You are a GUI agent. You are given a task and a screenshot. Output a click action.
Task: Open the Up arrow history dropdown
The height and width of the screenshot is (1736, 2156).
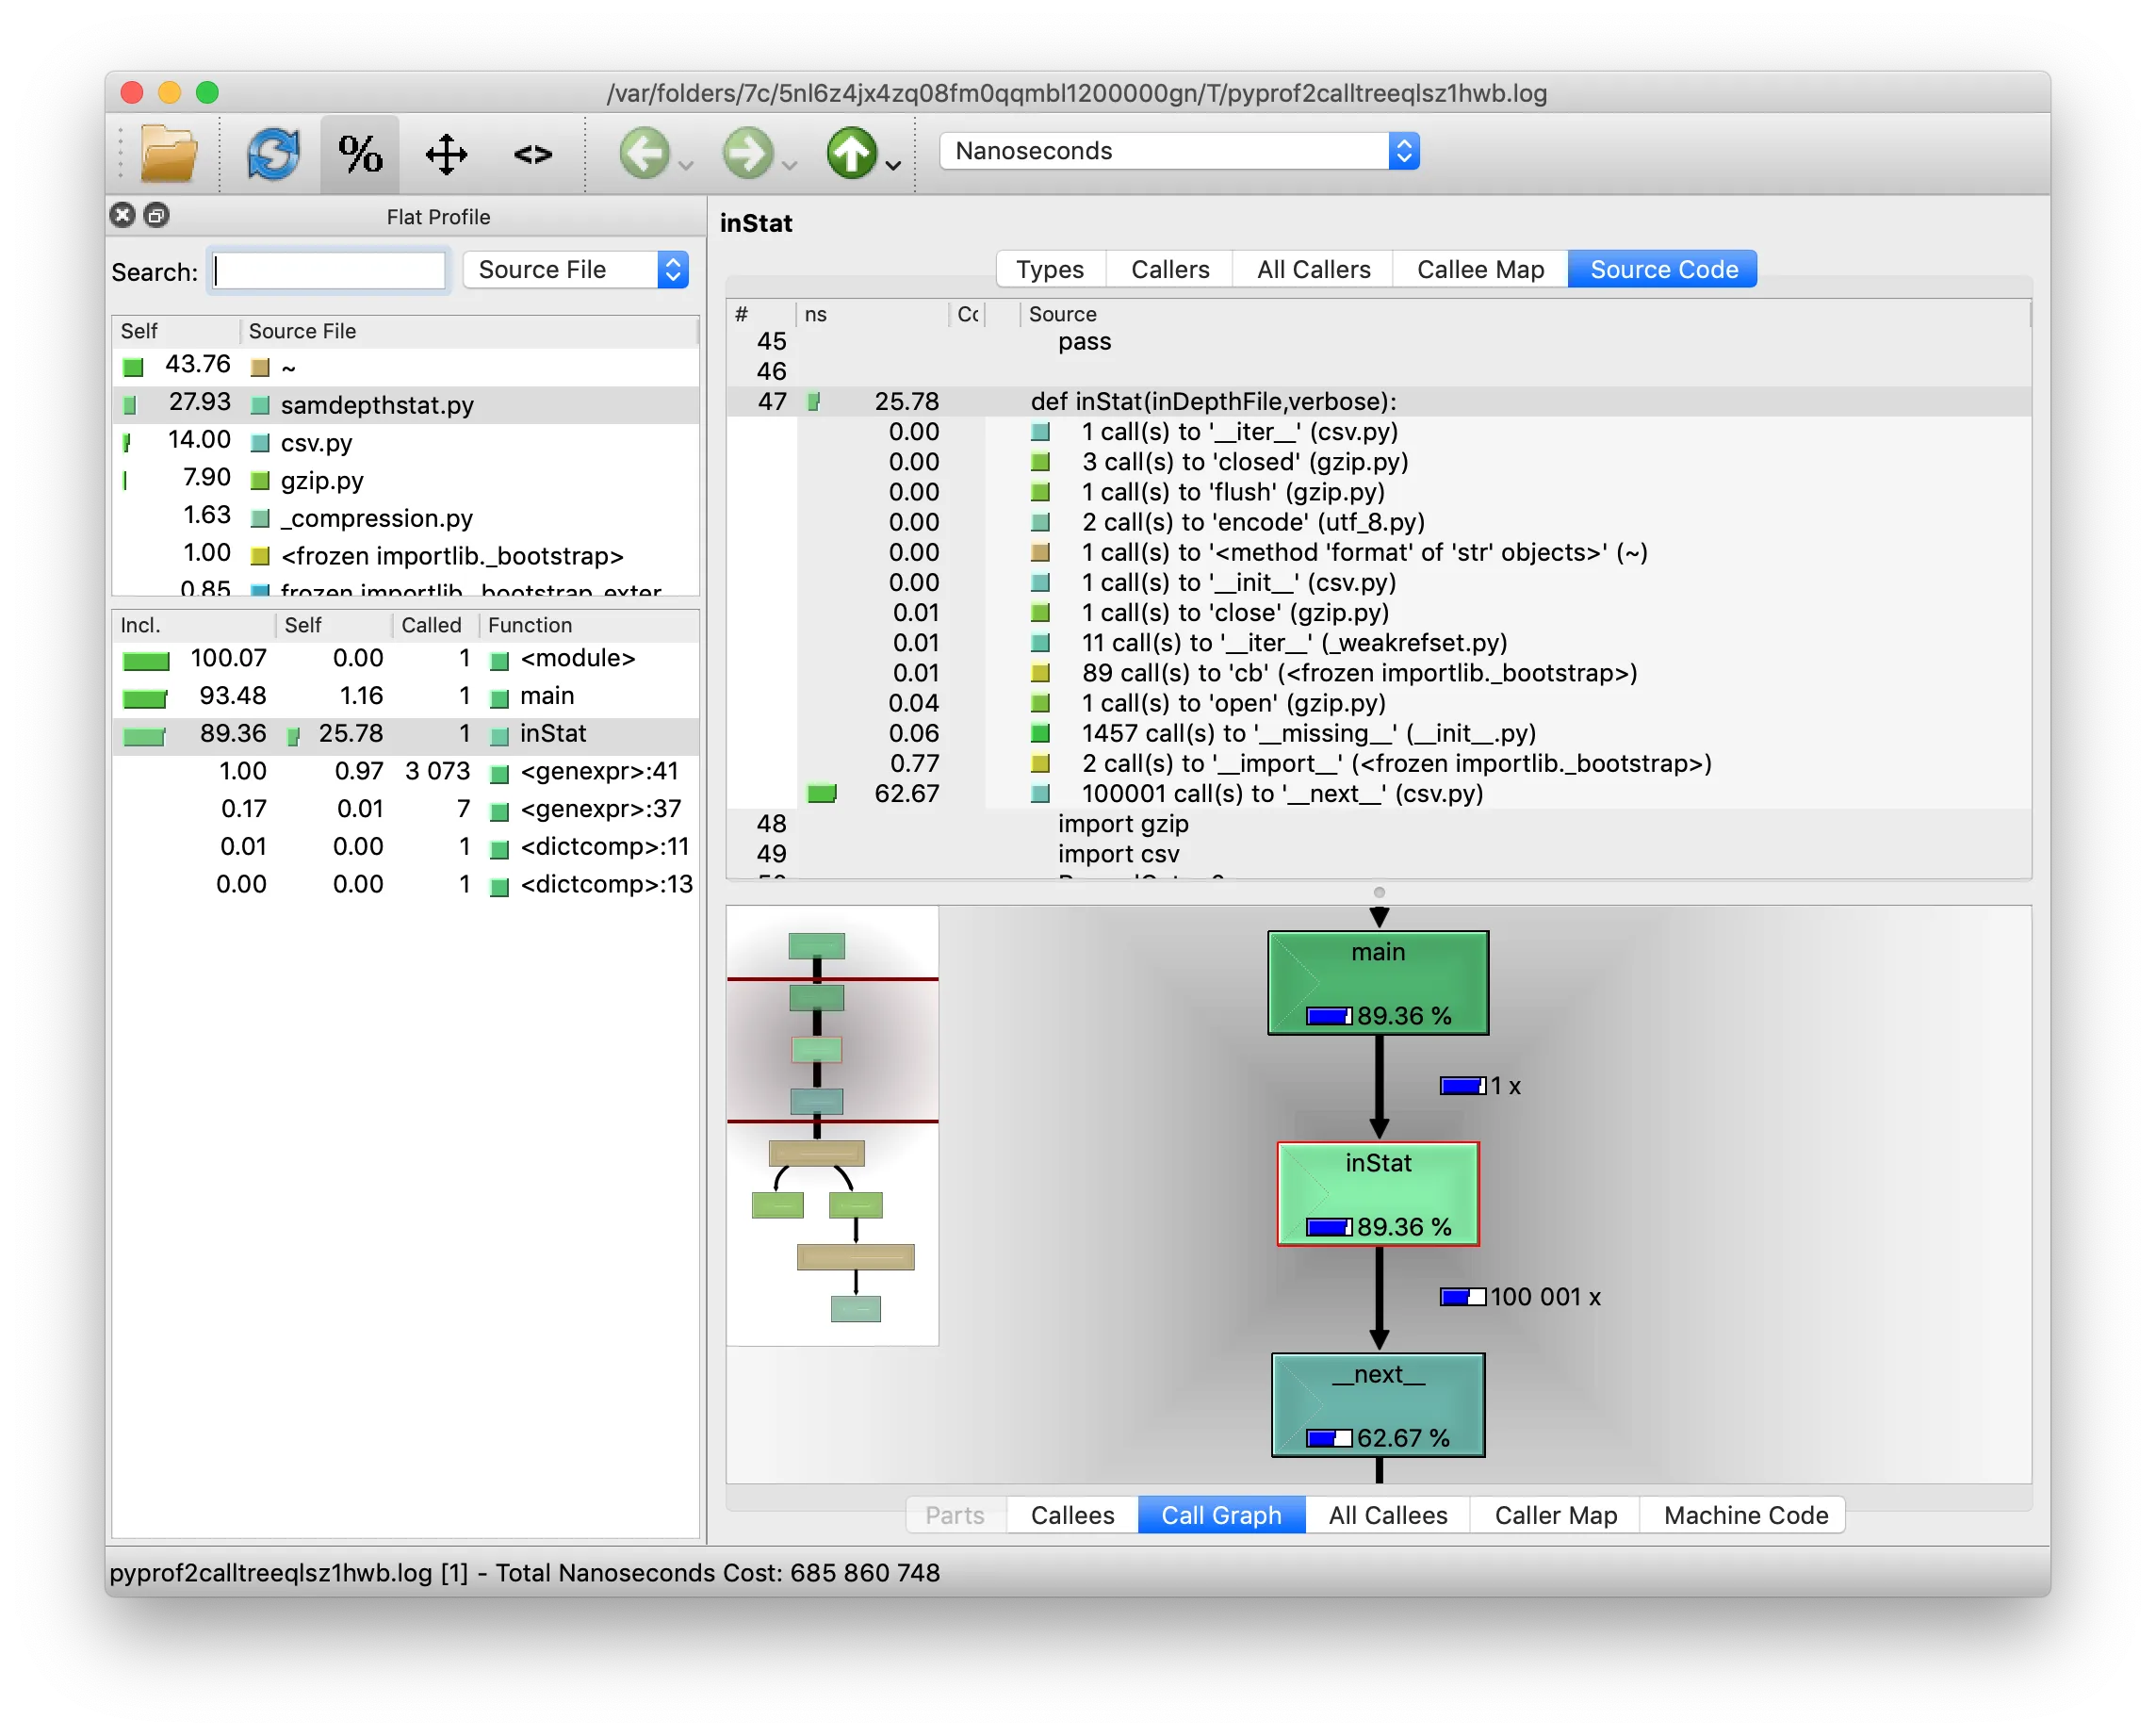pyautogui.click(x=894, y=165)
